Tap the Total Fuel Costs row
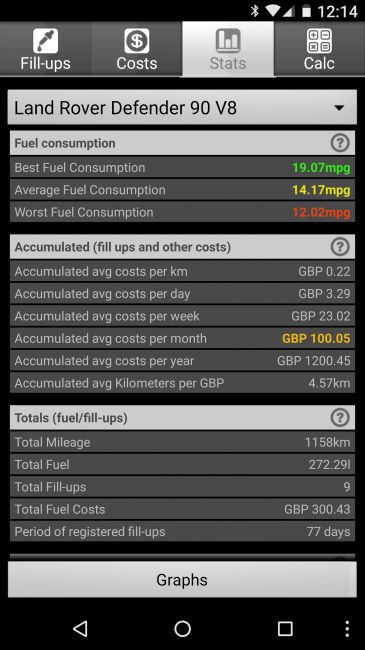Viewport: 365px width, 650px height. click(182, 509)
